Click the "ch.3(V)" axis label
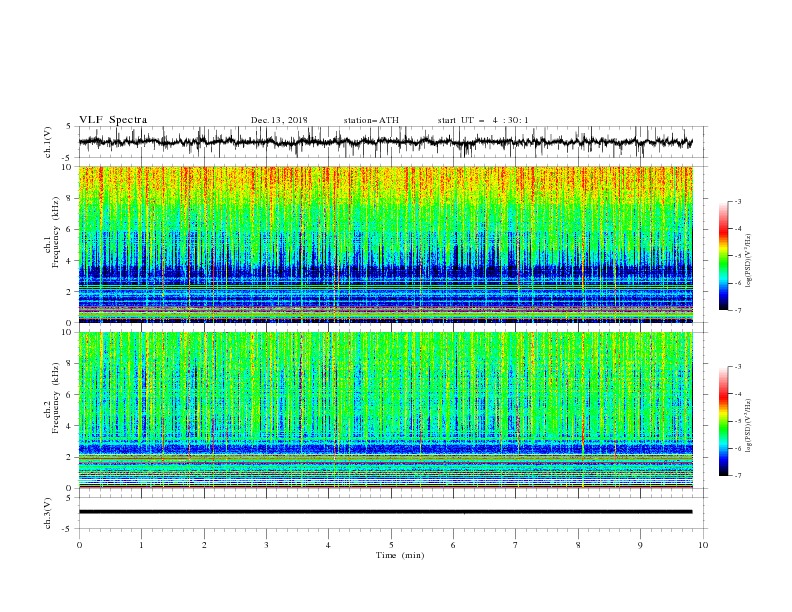Image resolution: width=792 pixels, height=612 pixels. [48, 513]
